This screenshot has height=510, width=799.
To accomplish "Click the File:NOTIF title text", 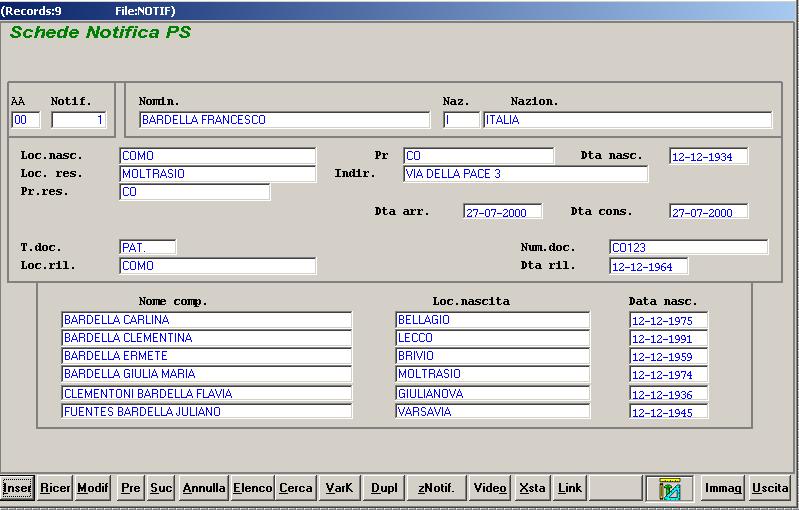I will coord(145,11).
